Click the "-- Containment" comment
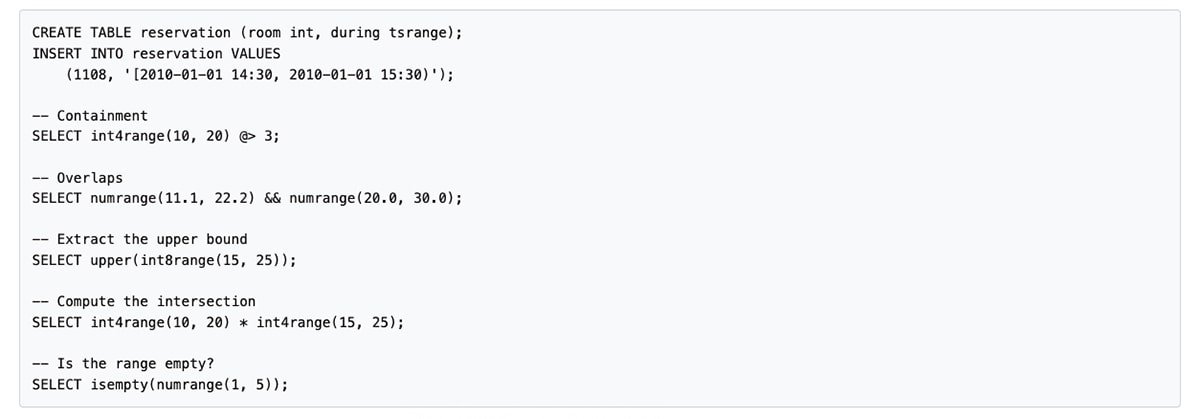1200x419 pixels. (x=90, y=116)
